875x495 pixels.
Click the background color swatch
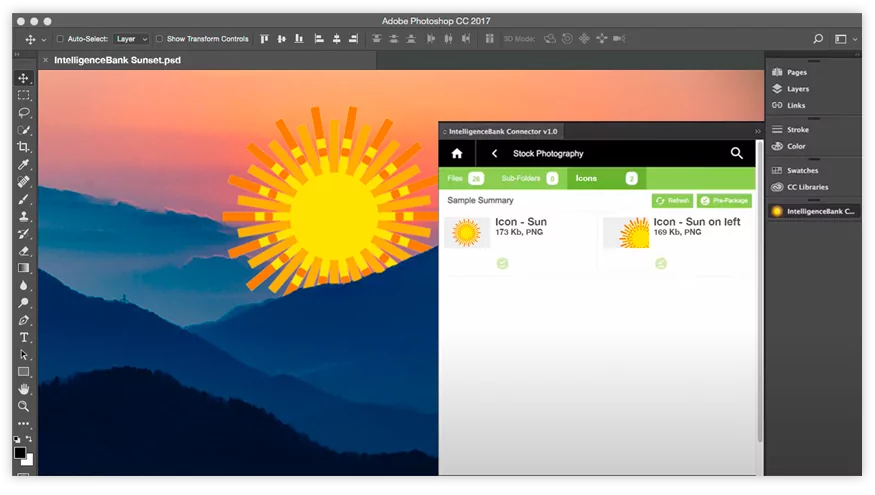pos(28,460)
